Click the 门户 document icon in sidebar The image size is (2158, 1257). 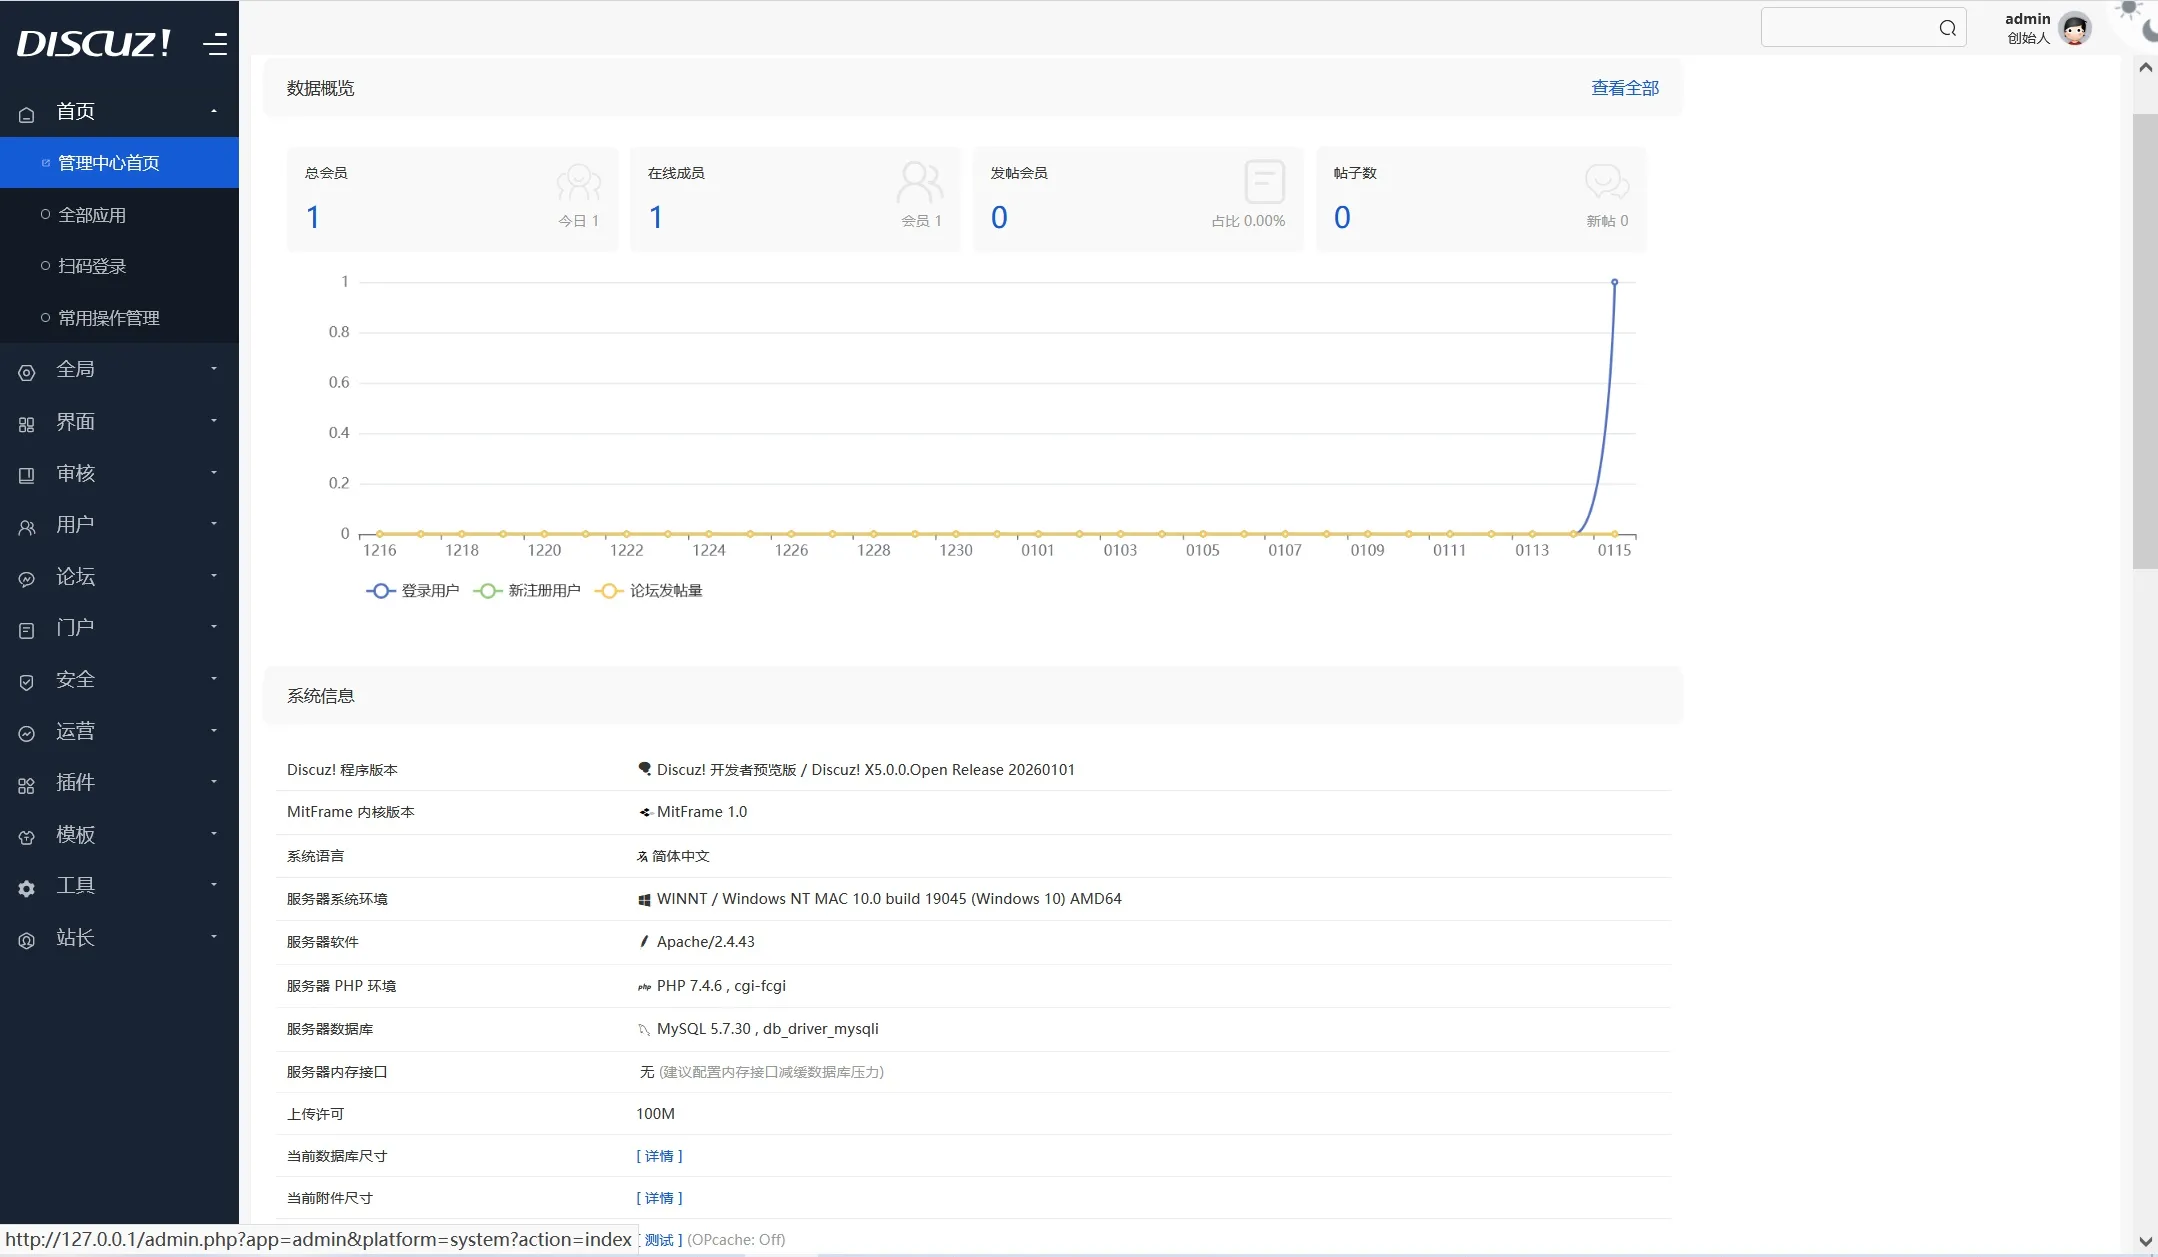coord(27,630)
